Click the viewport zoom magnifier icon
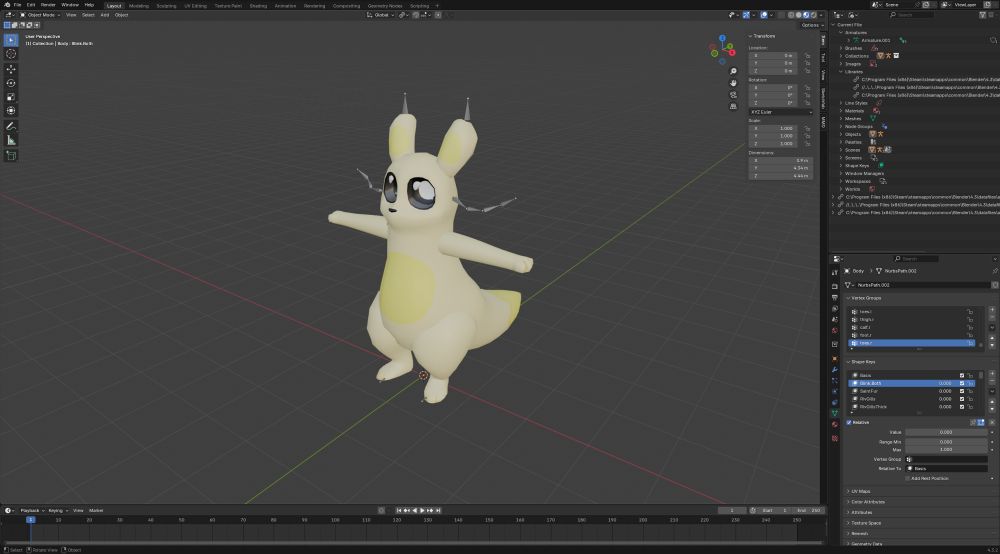Viewport: 1000px width, 554px height. point(733,71)
